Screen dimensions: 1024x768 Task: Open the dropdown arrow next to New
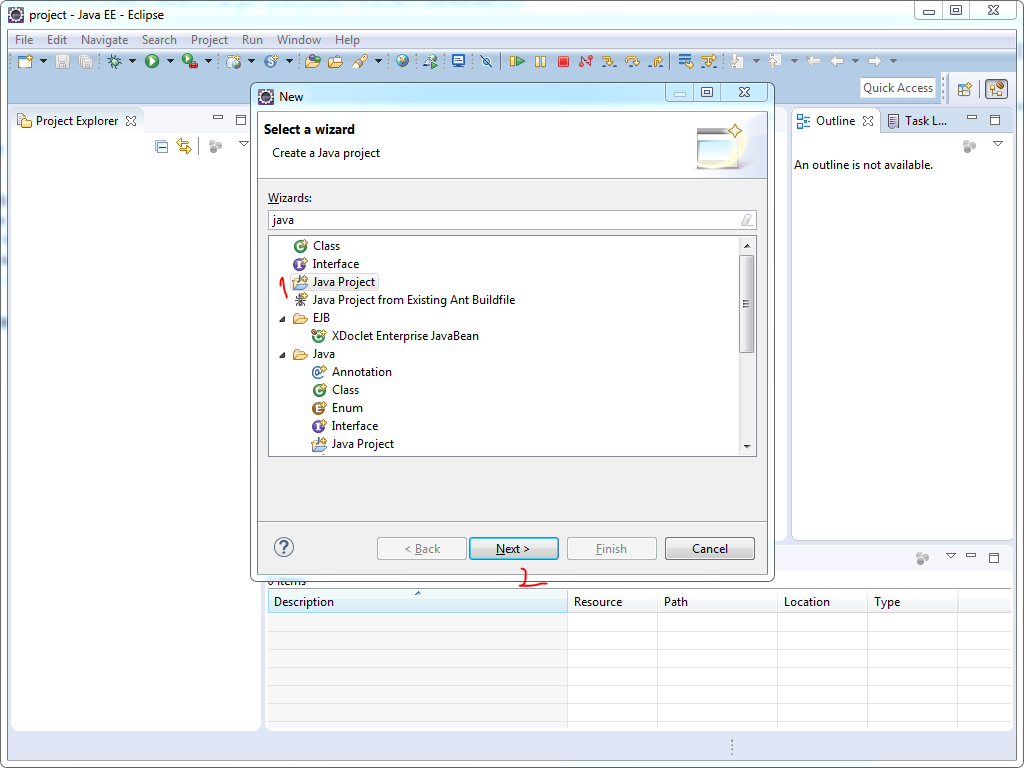tap(43, 61)
